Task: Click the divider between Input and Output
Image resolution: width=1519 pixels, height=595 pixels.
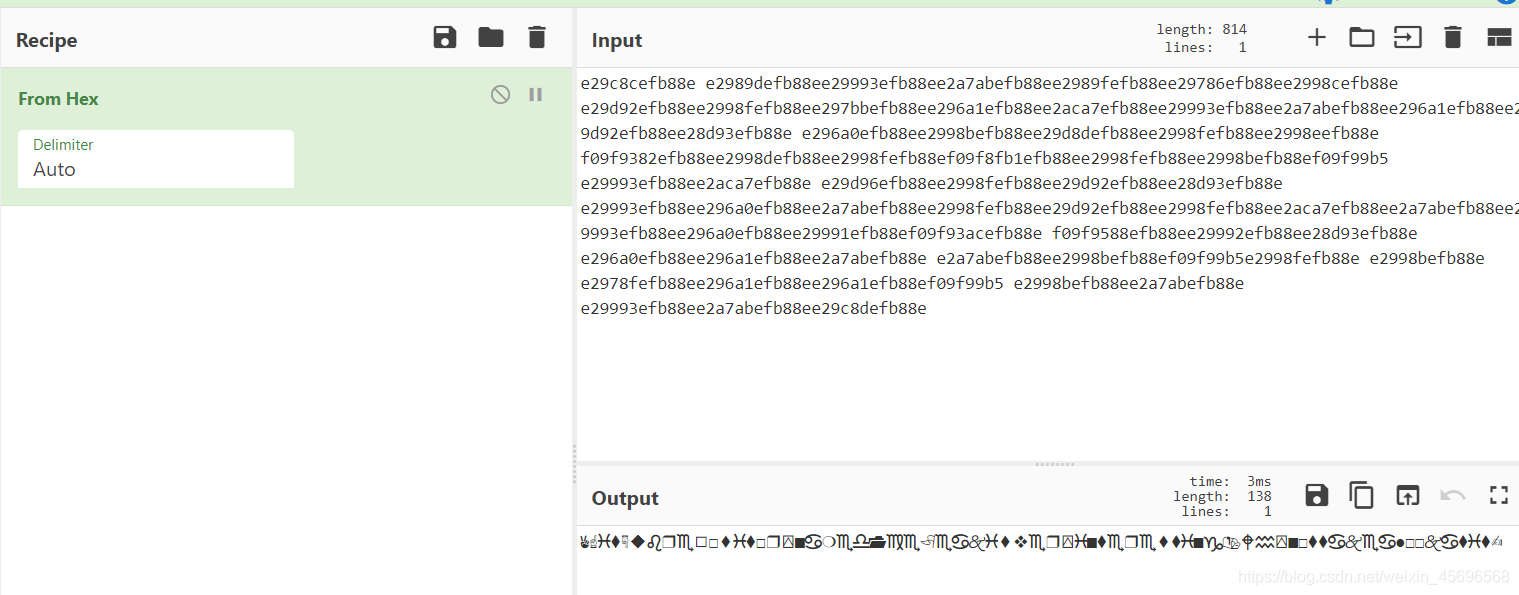Action: click(x=1054, y=464)
